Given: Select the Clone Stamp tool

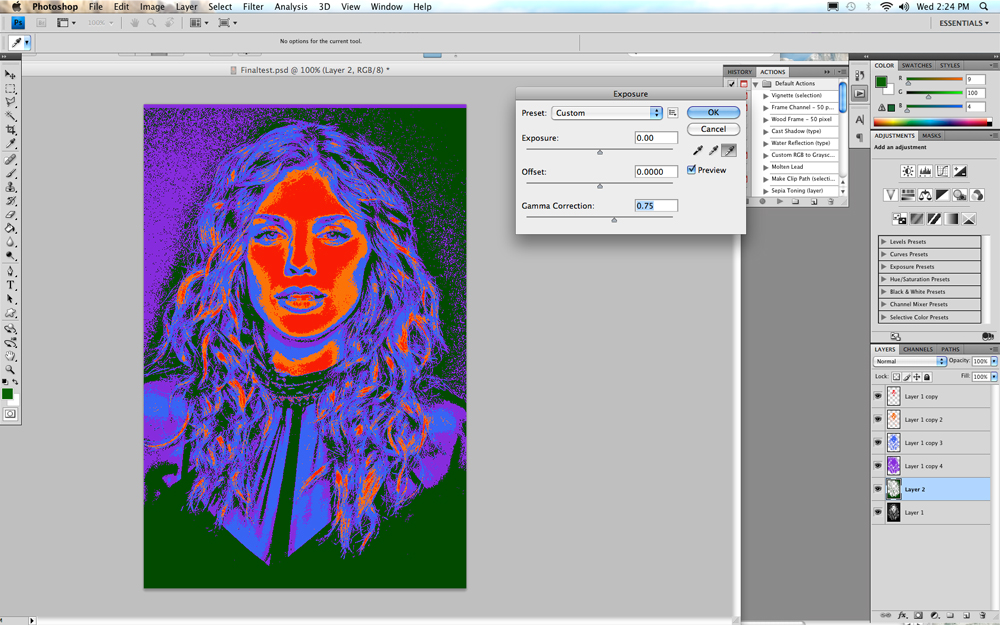Looking at the screenshot, I should coord(10,187).
